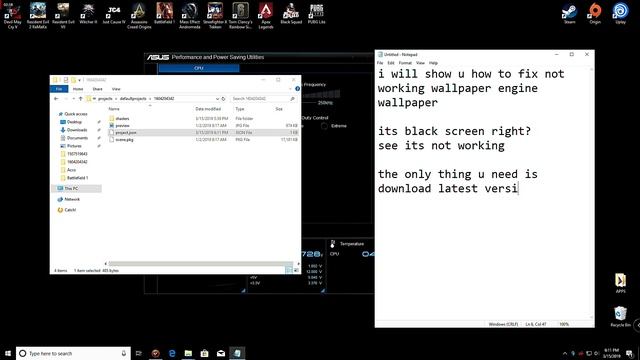
Task: Select This PC in navigation pane
Action: (71, 188)
